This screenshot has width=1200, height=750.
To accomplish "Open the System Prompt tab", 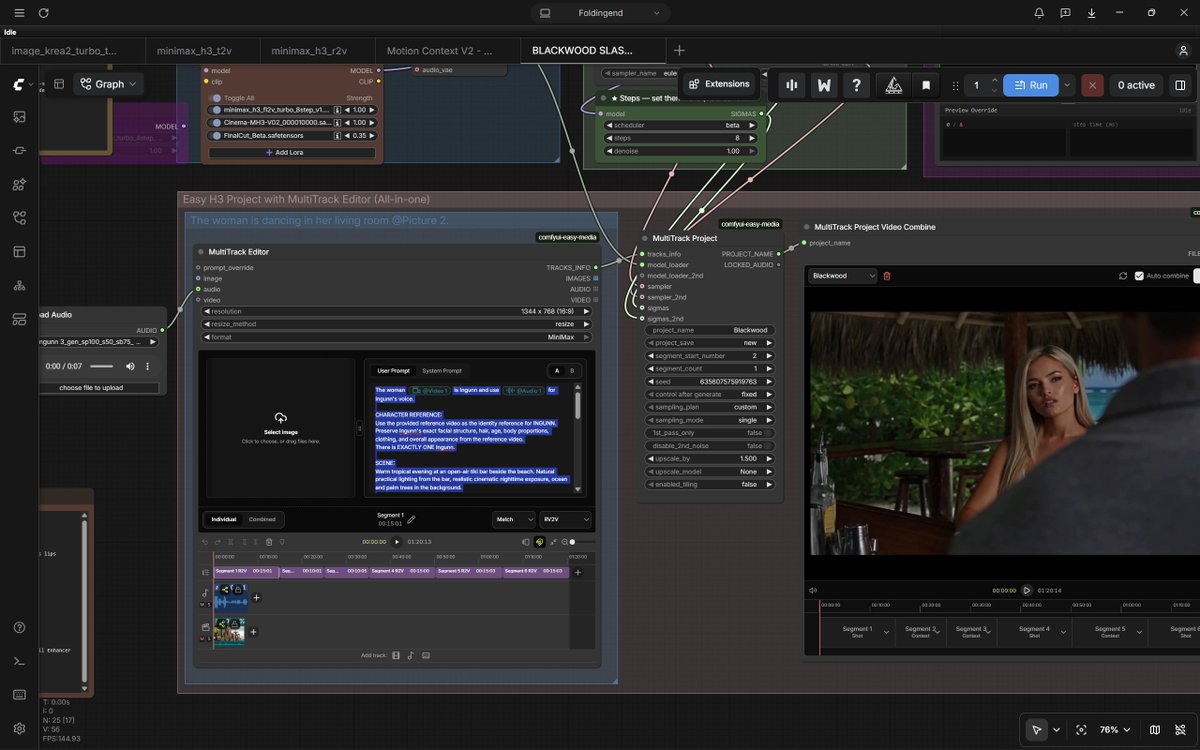I will (442, 371).
